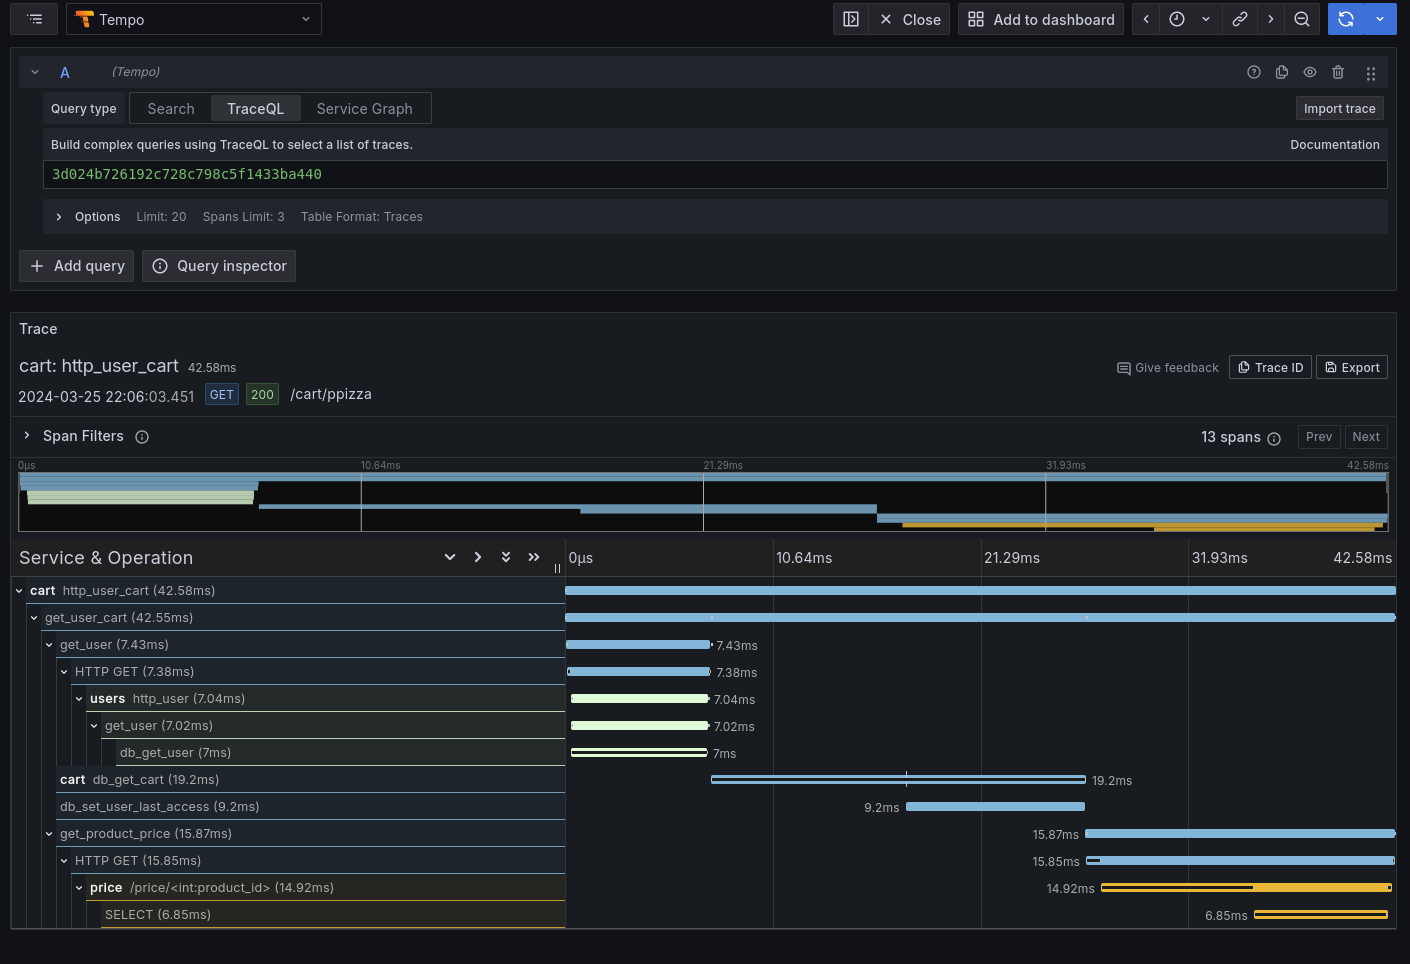The width and height of the screenshot is (1410, 964).
Task: Click Import trace button
Action: [1339, 108]
